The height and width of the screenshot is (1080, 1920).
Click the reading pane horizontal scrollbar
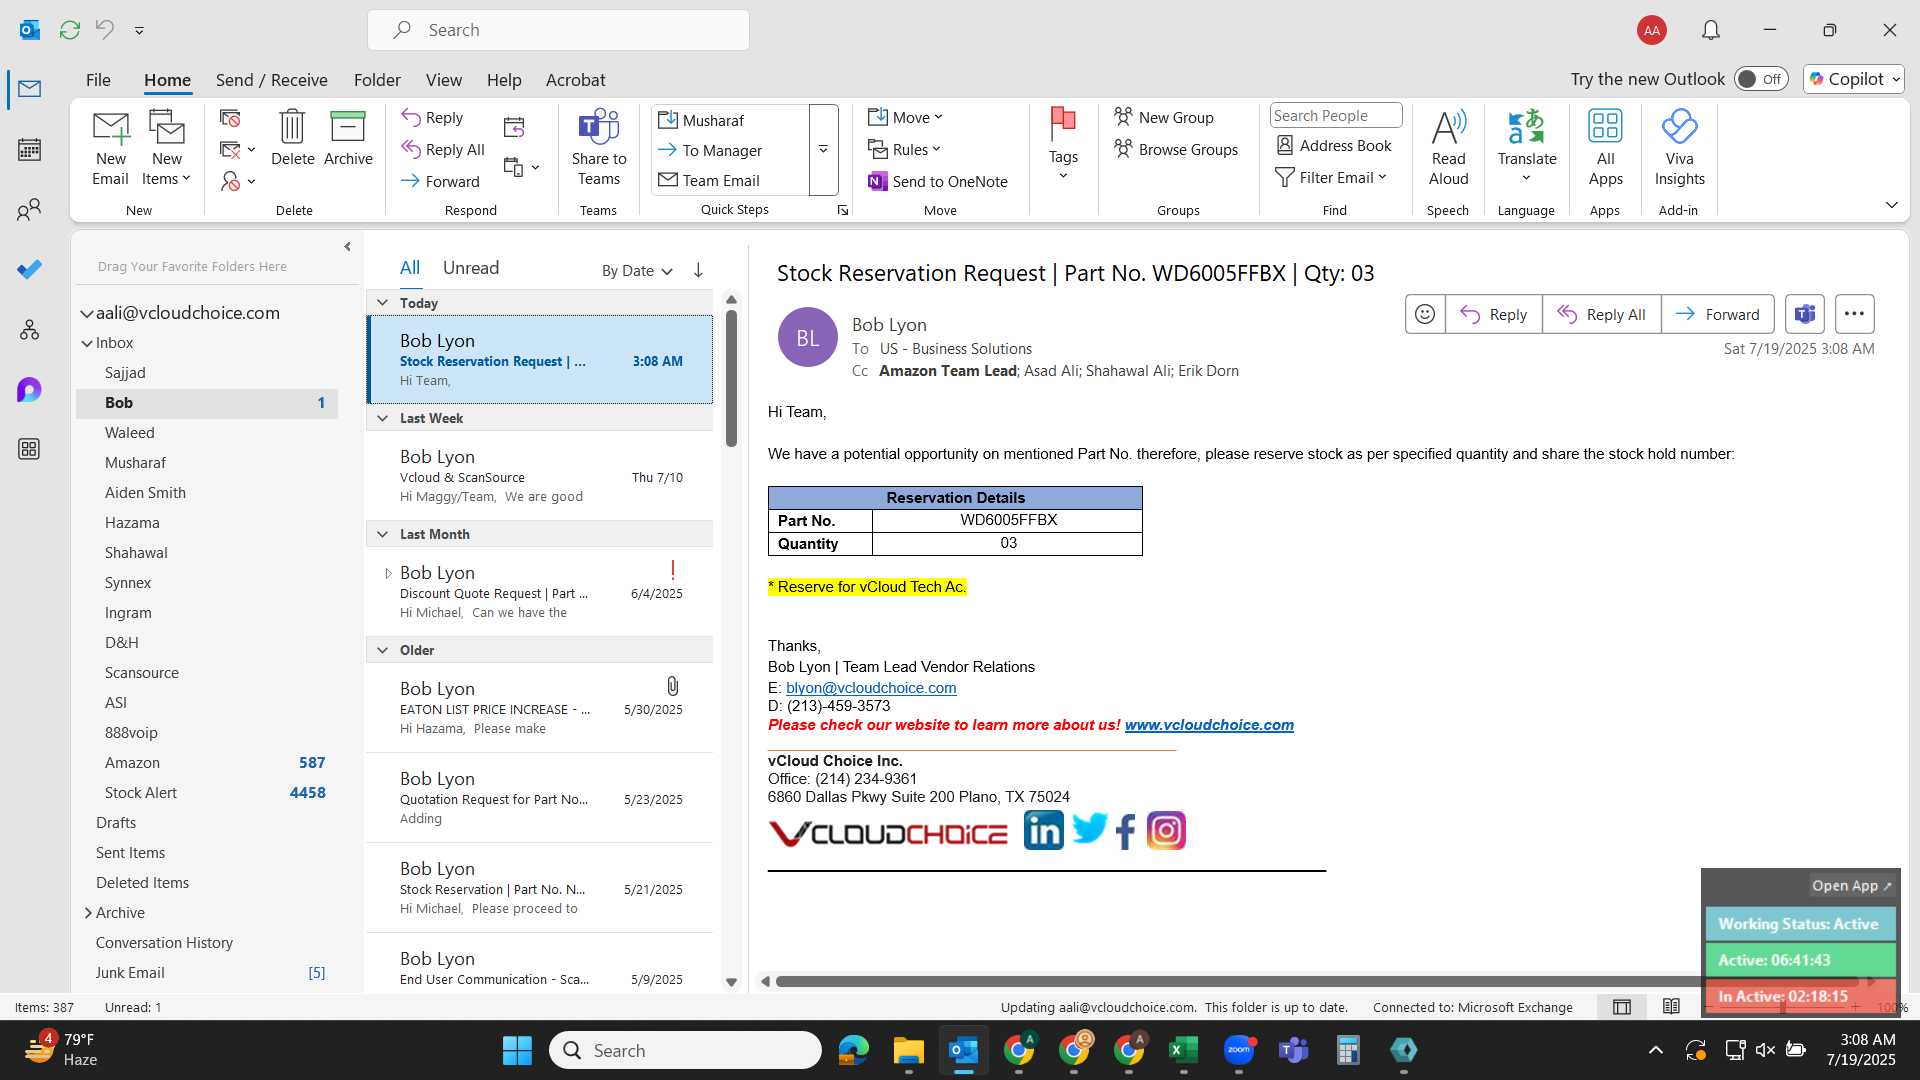[x=1315, y=981]
